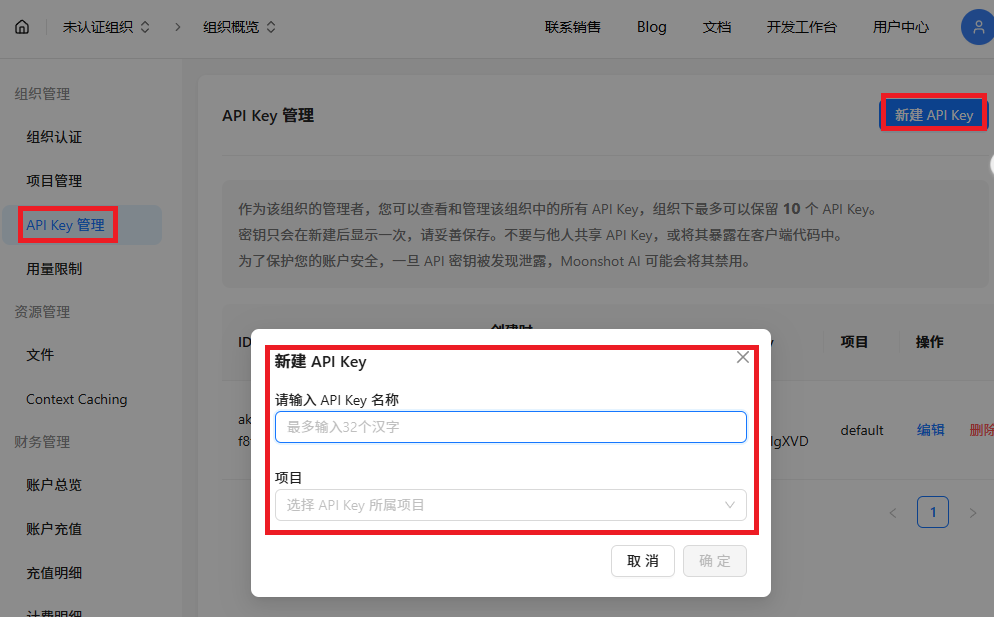994x617 pixels.
Task: Open the user avatar menu
Action: tap(978, 27)
